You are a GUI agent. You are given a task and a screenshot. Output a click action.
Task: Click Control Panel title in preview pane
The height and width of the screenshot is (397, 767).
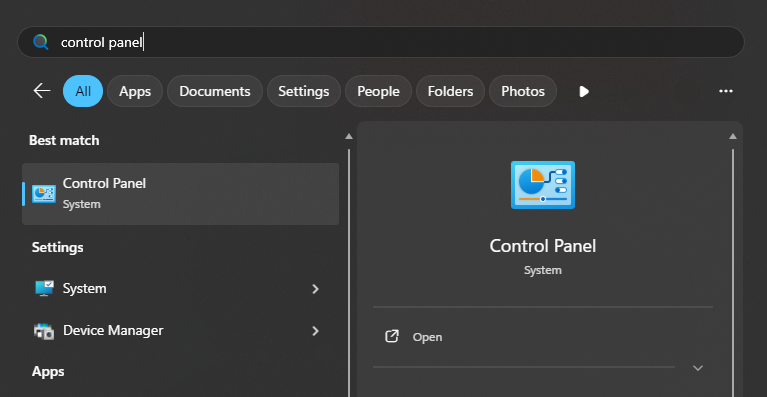(542, 245)
